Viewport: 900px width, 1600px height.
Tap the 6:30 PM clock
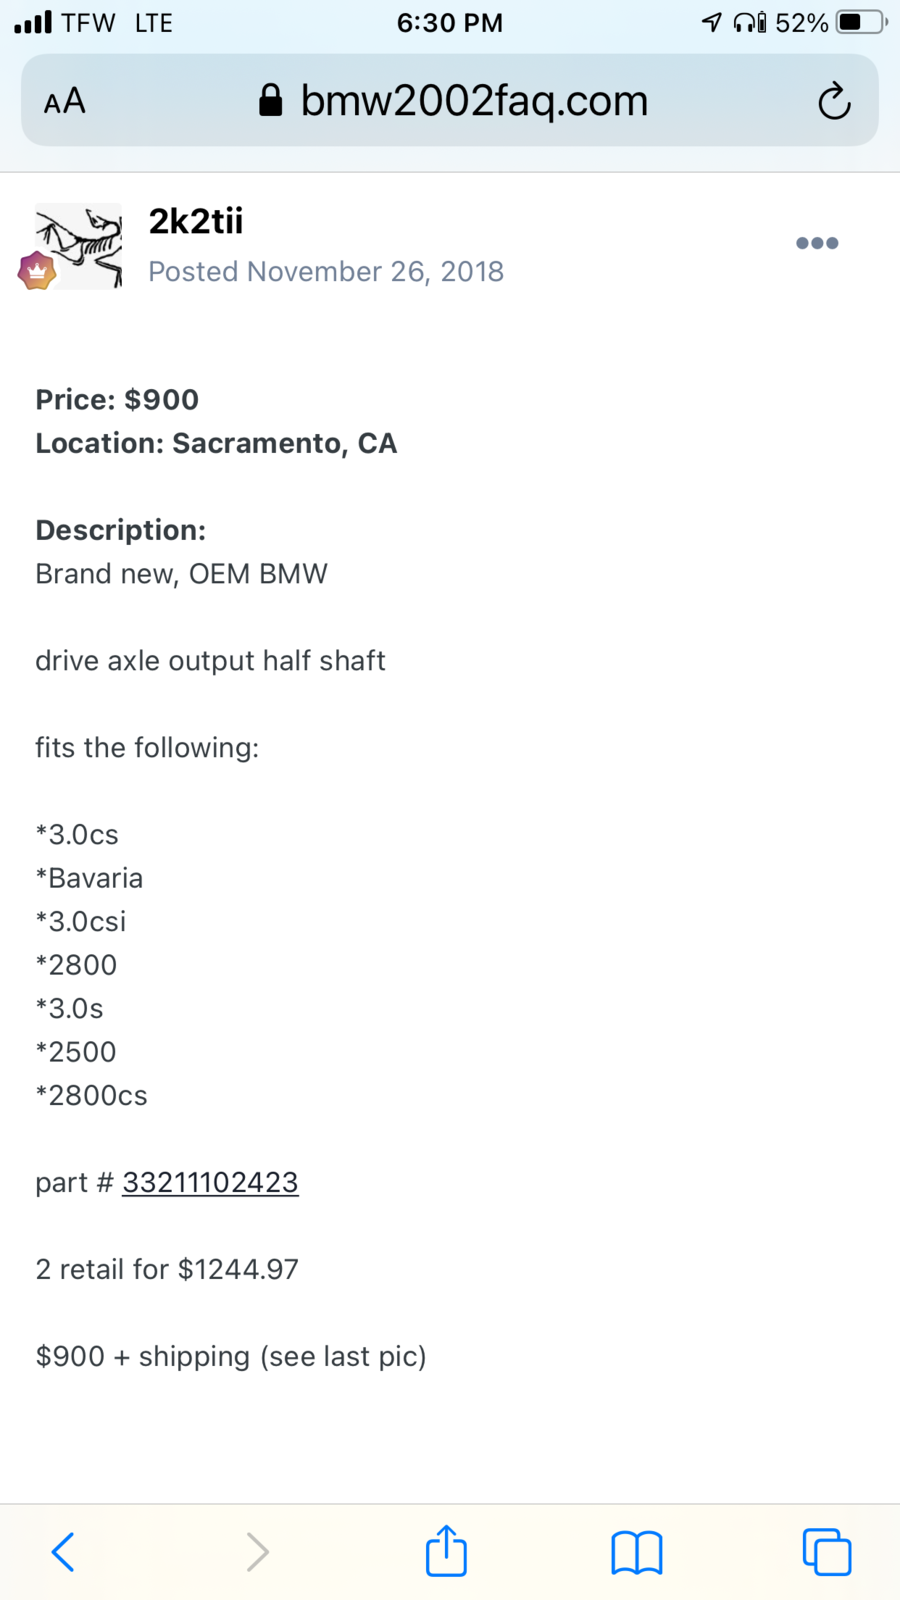[x=450, y=22]
